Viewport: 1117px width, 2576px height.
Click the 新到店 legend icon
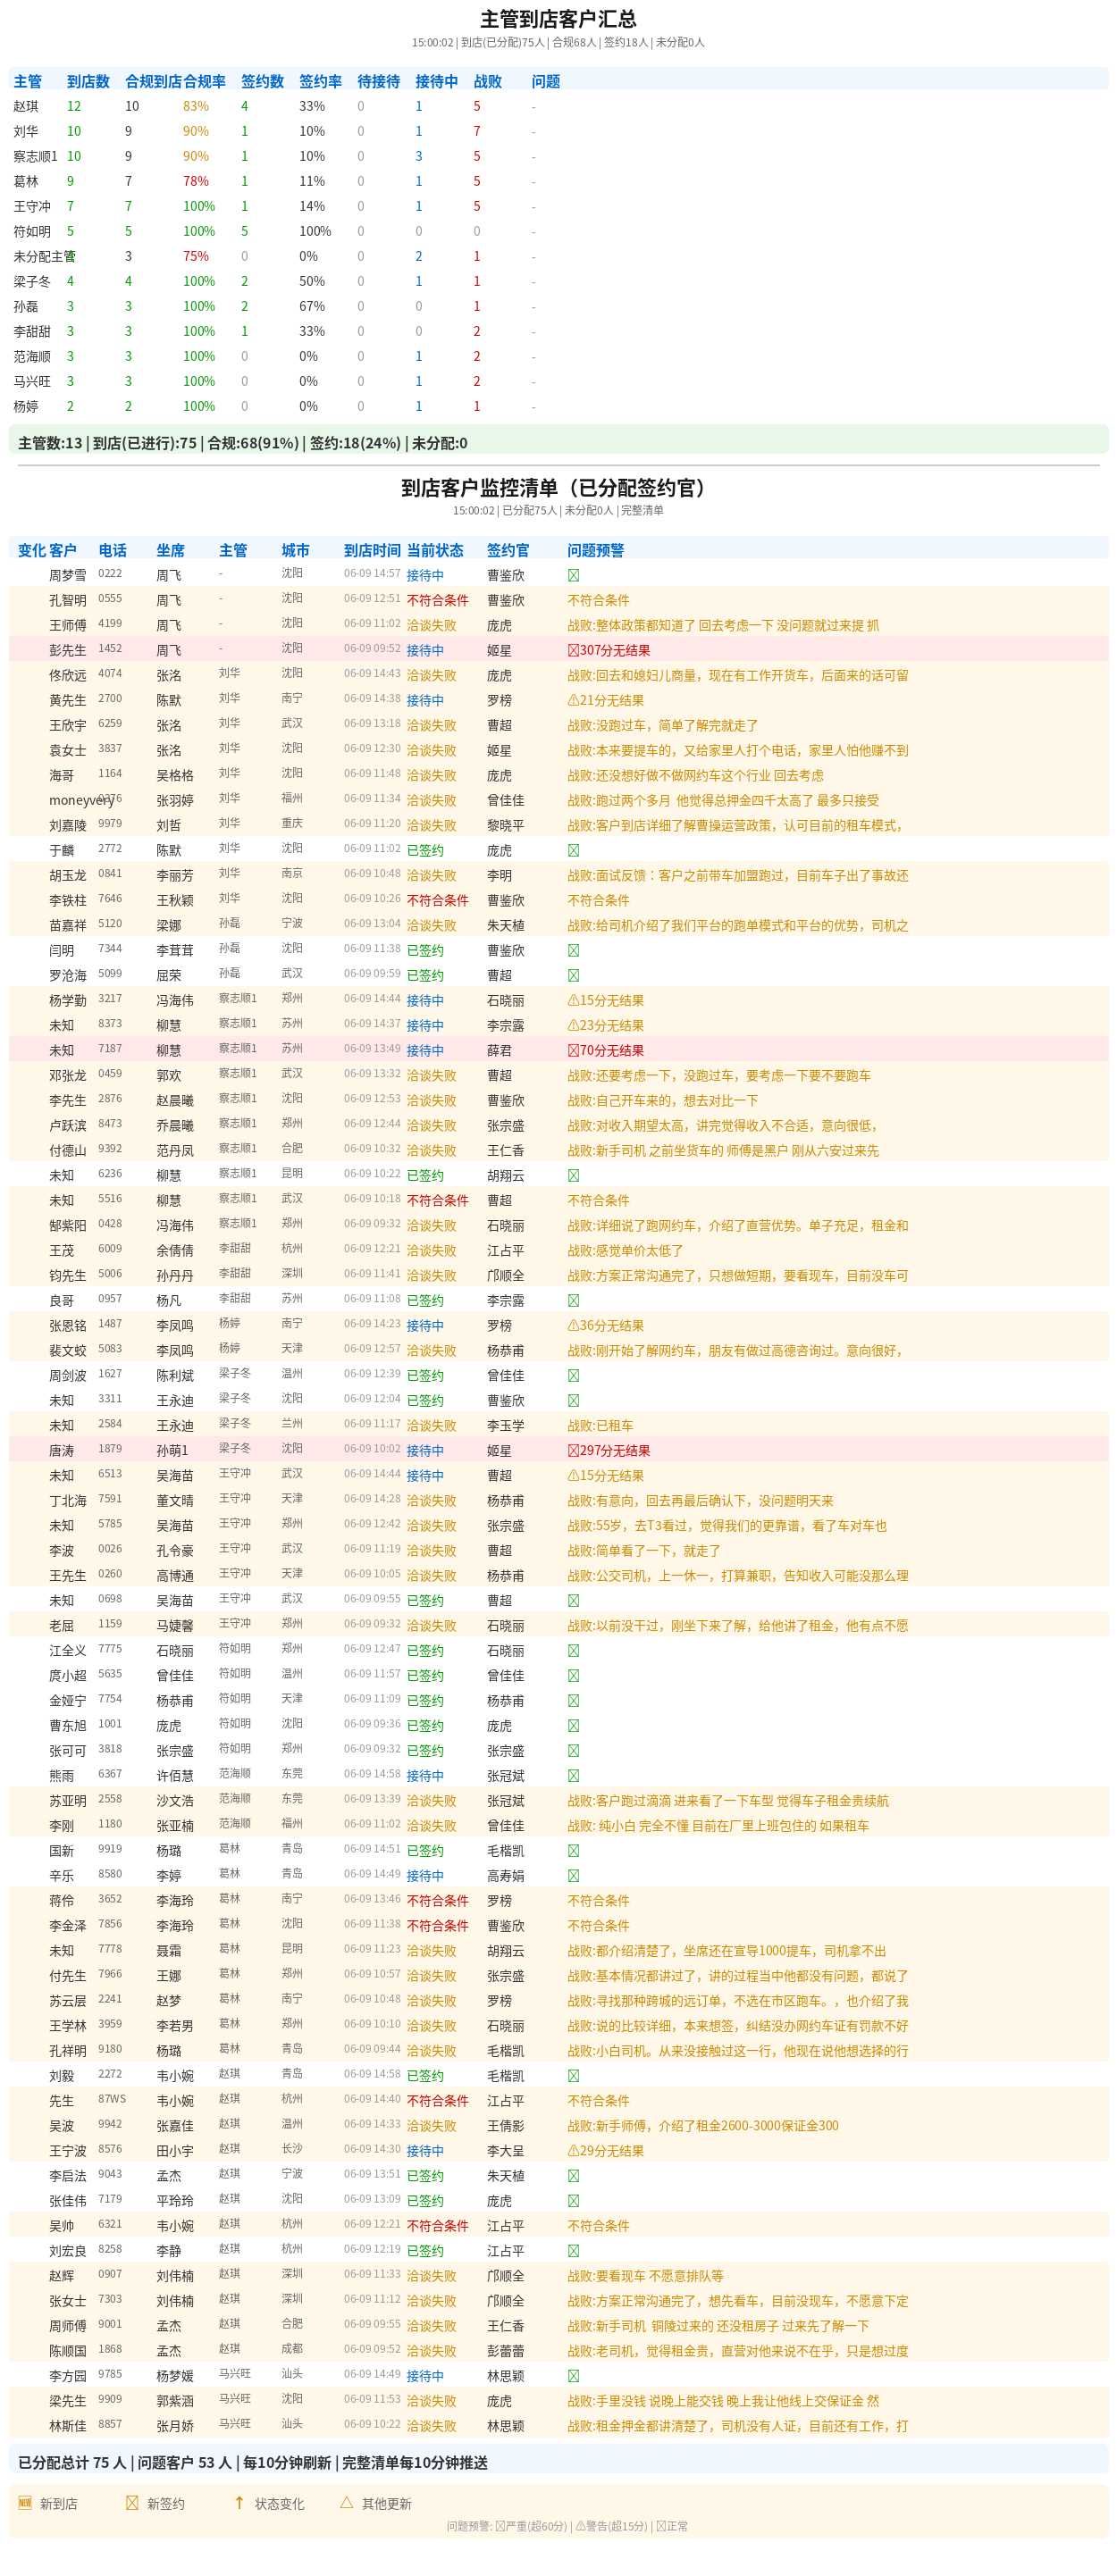[x=25, y=2502]
